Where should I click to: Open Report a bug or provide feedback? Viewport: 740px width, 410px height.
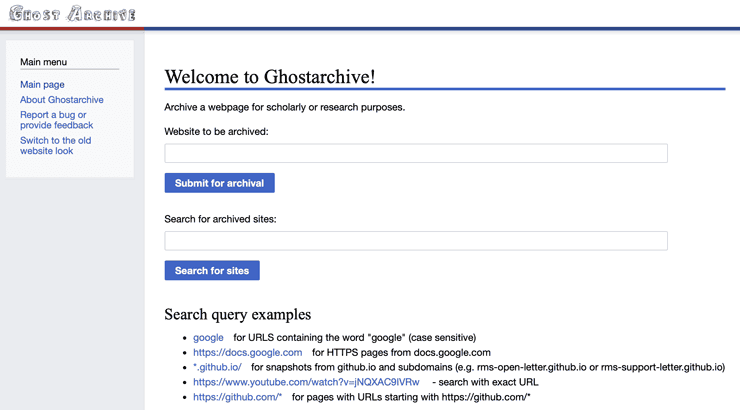pyautogui.click(x=56, y=120)
